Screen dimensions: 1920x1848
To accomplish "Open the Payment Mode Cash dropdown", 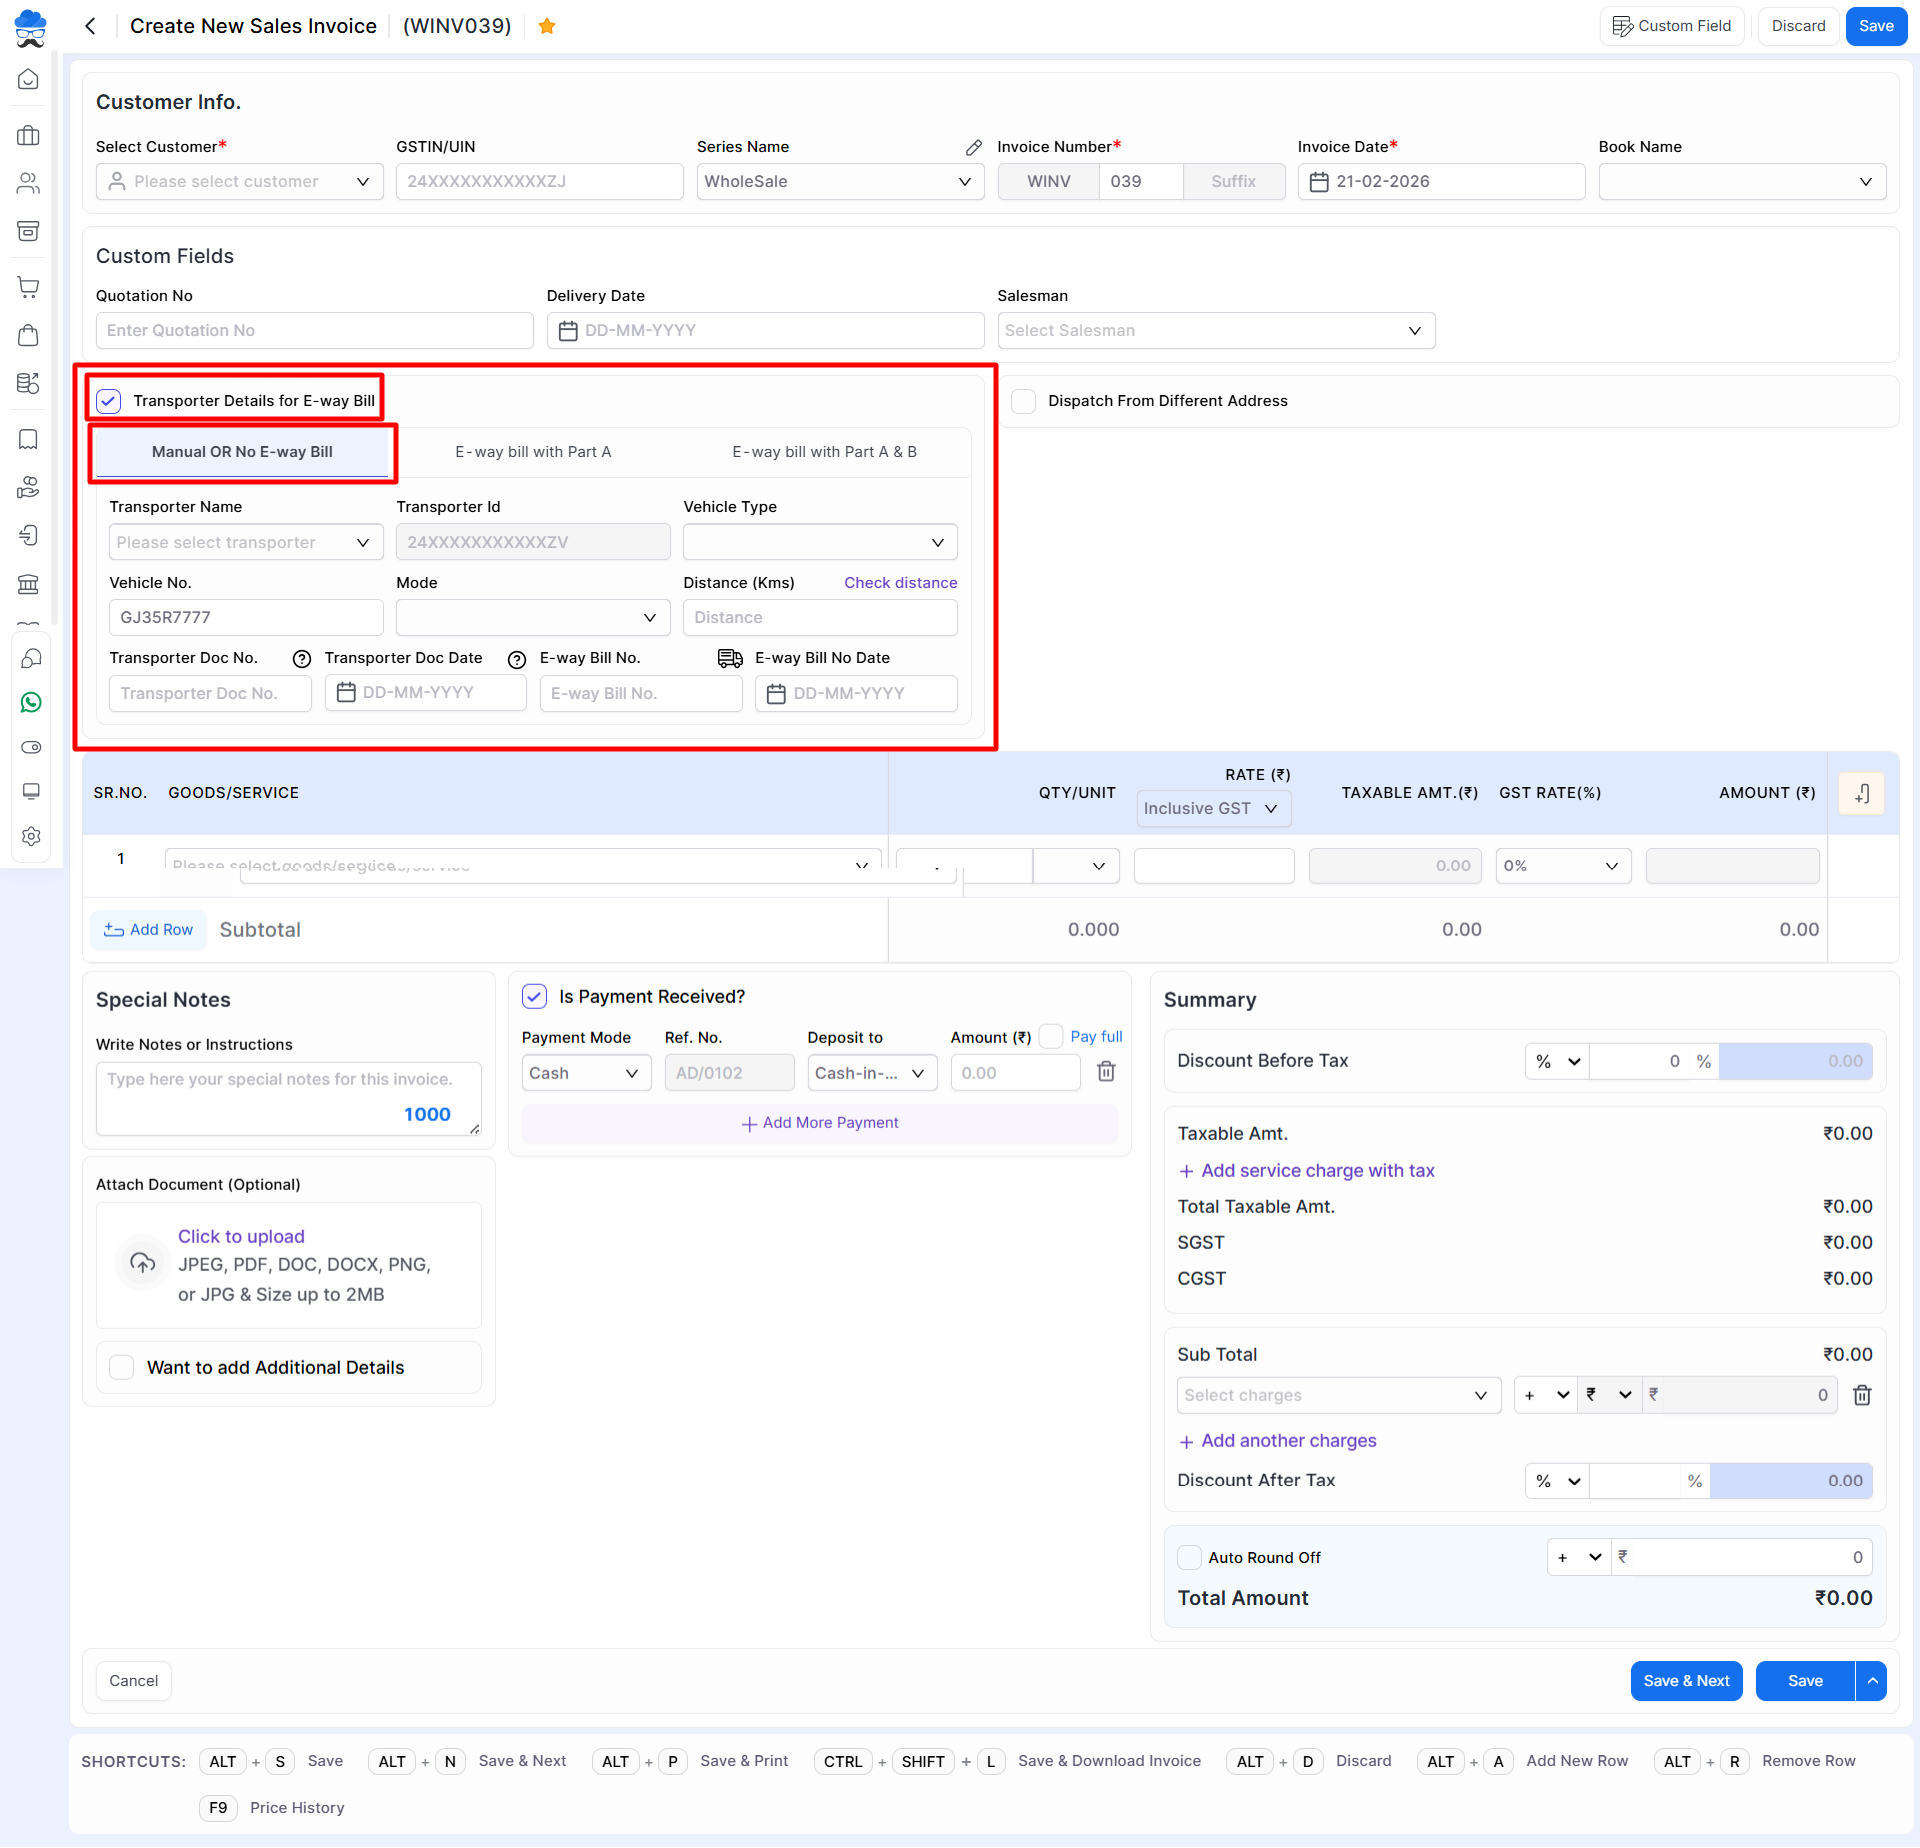I will (x=585, y=1073).
